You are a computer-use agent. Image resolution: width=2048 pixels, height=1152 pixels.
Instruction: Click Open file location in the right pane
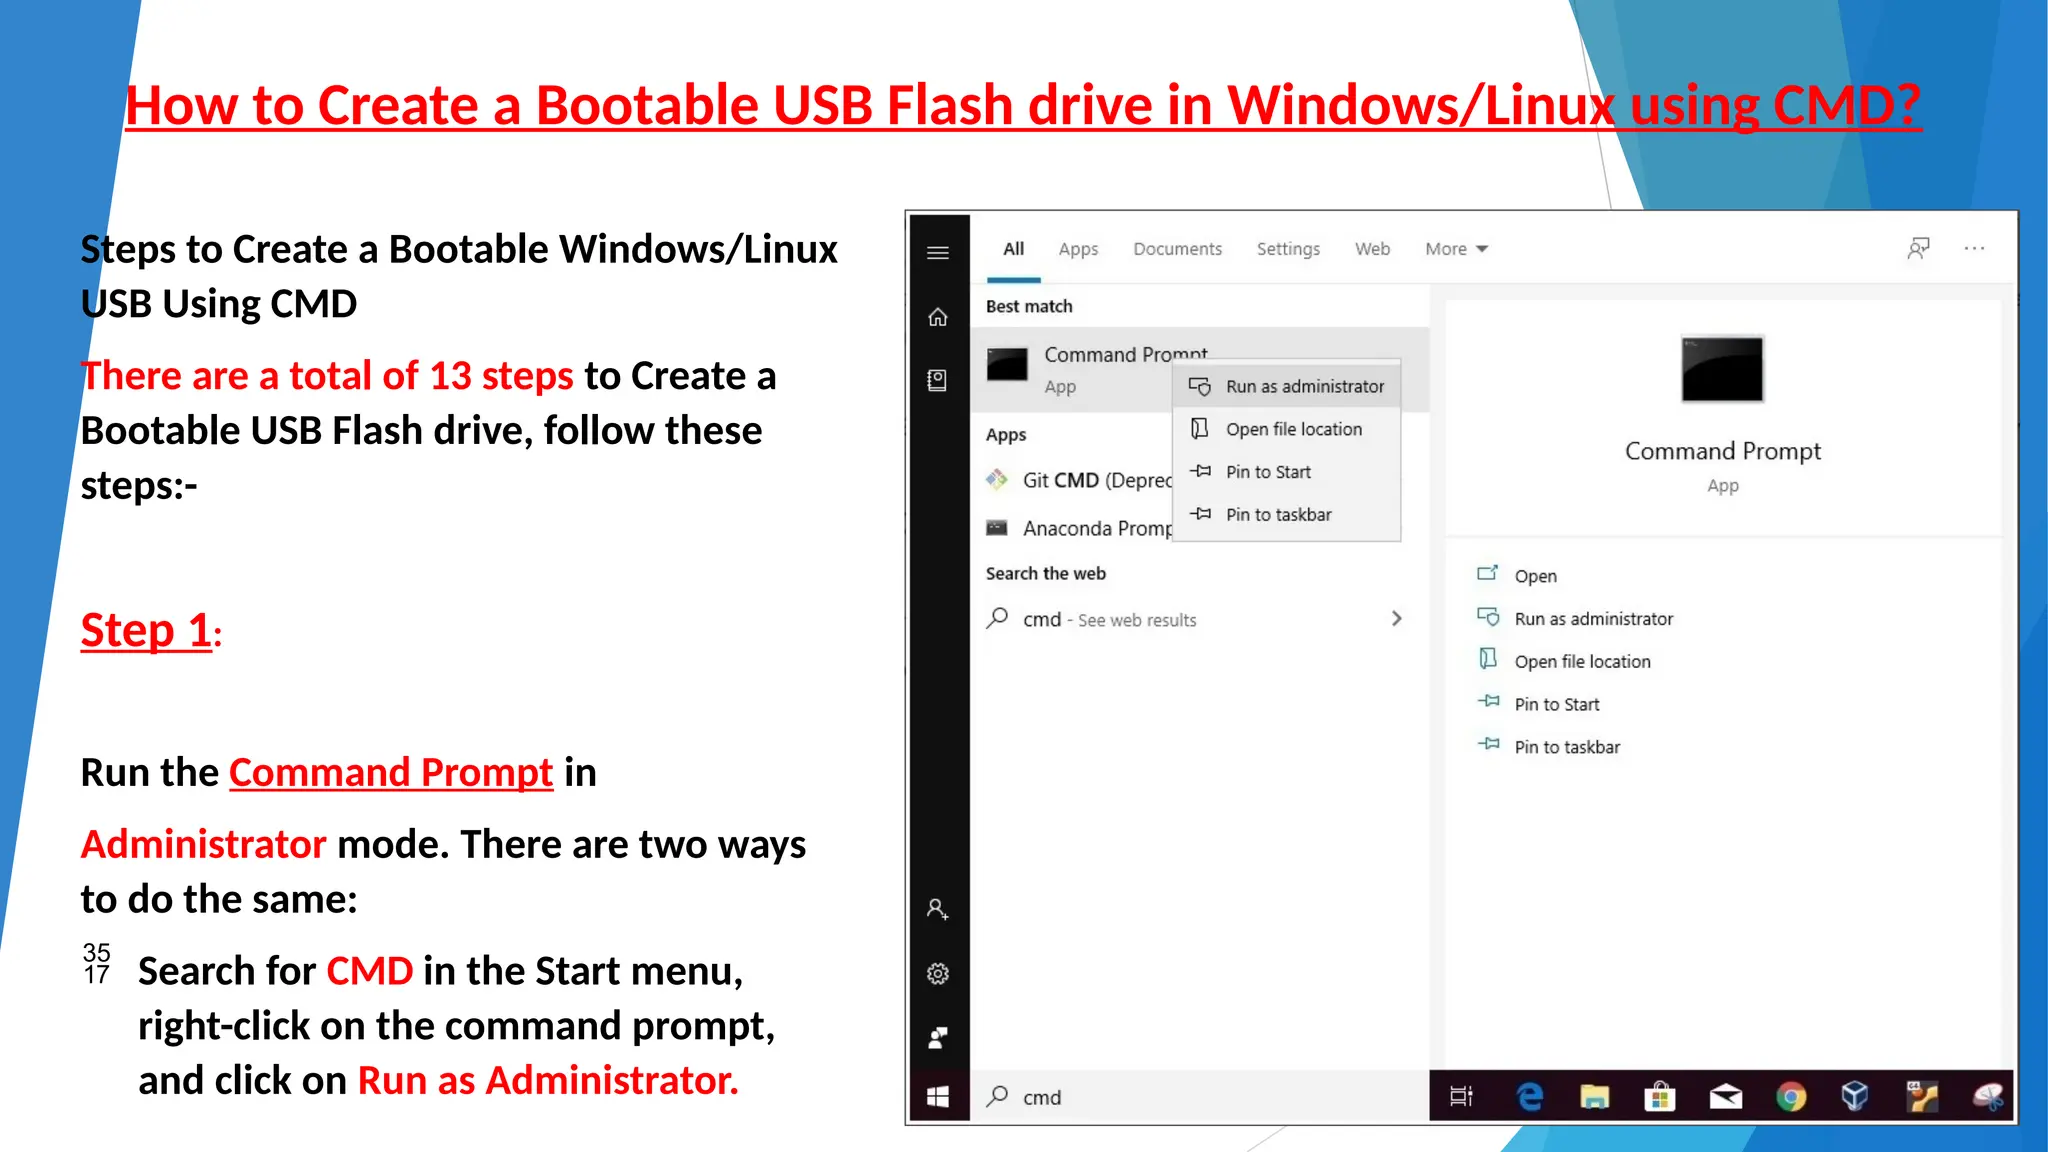coord(1581,661)
